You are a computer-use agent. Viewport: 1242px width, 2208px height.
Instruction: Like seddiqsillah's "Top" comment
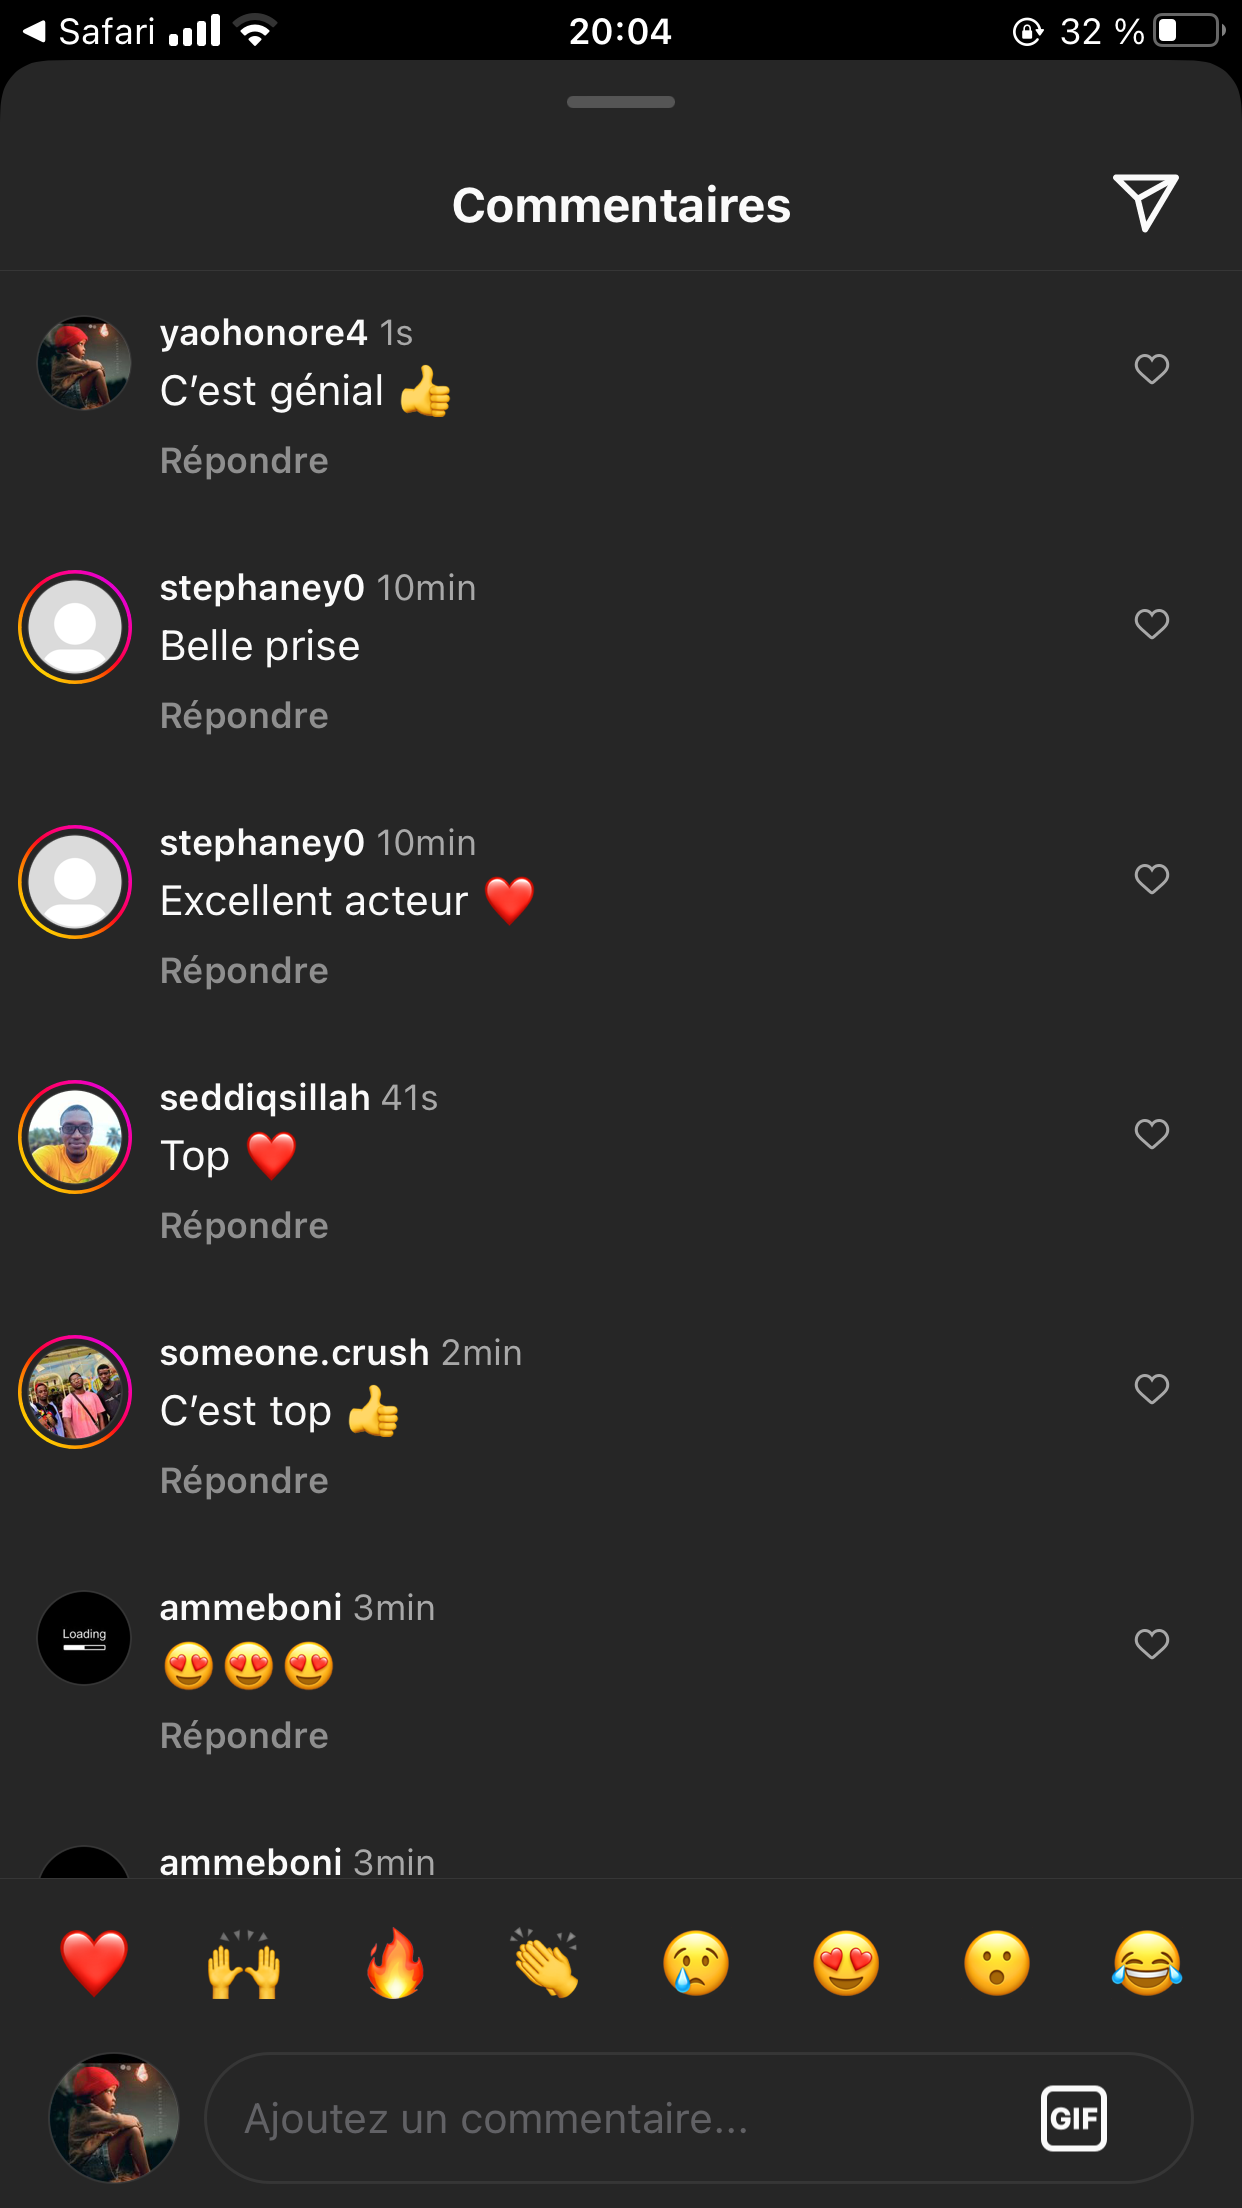pos(1151,1134)
